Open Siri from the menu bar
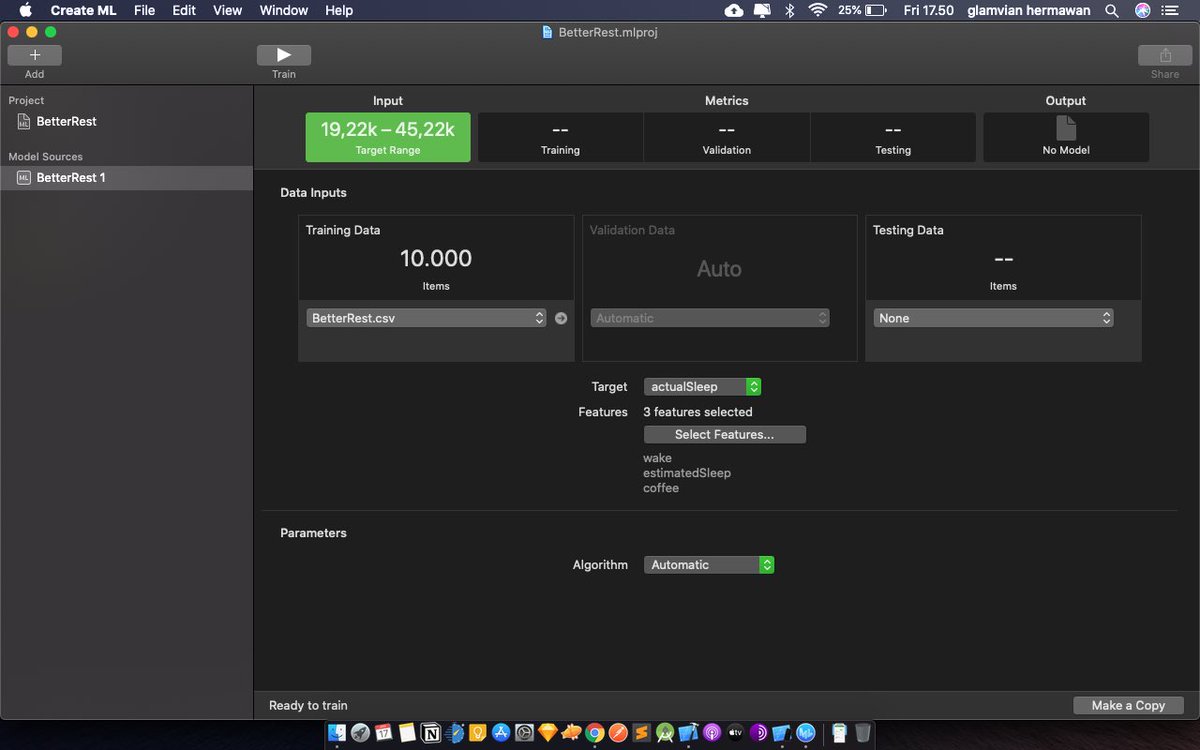 point(1143,10)
